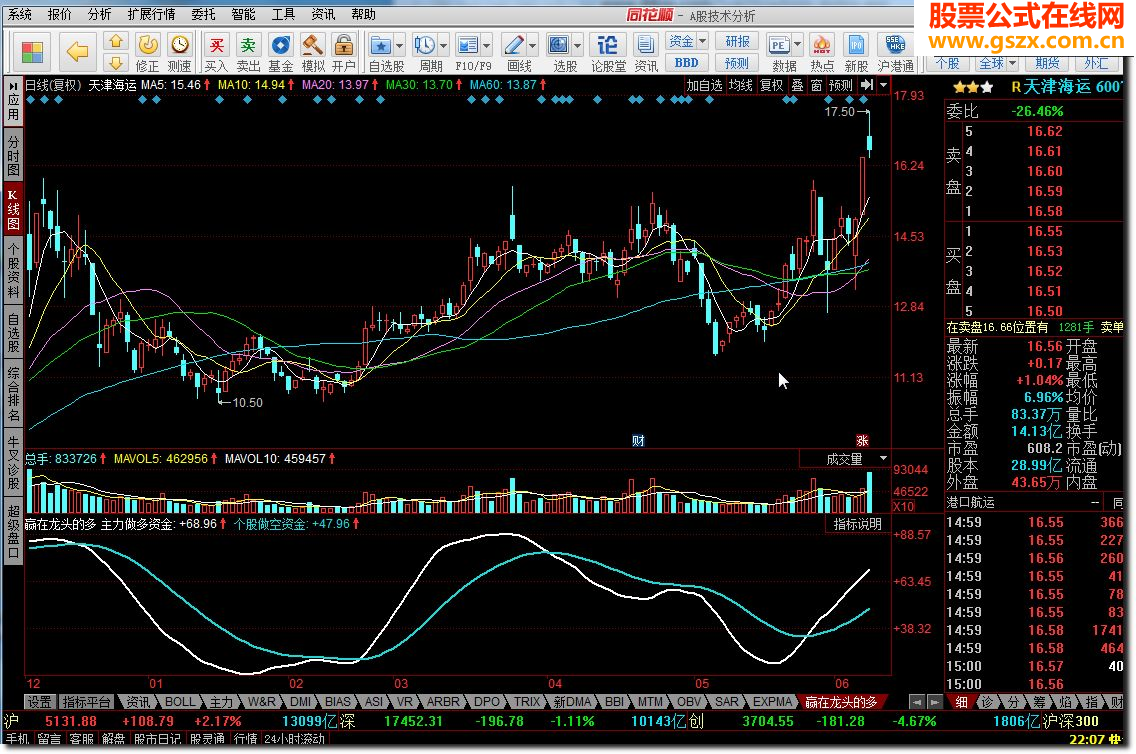The height and width of the screenshot is (754, 1136).
Task: Click the 研报 research report button
Action: coord(737,41)
